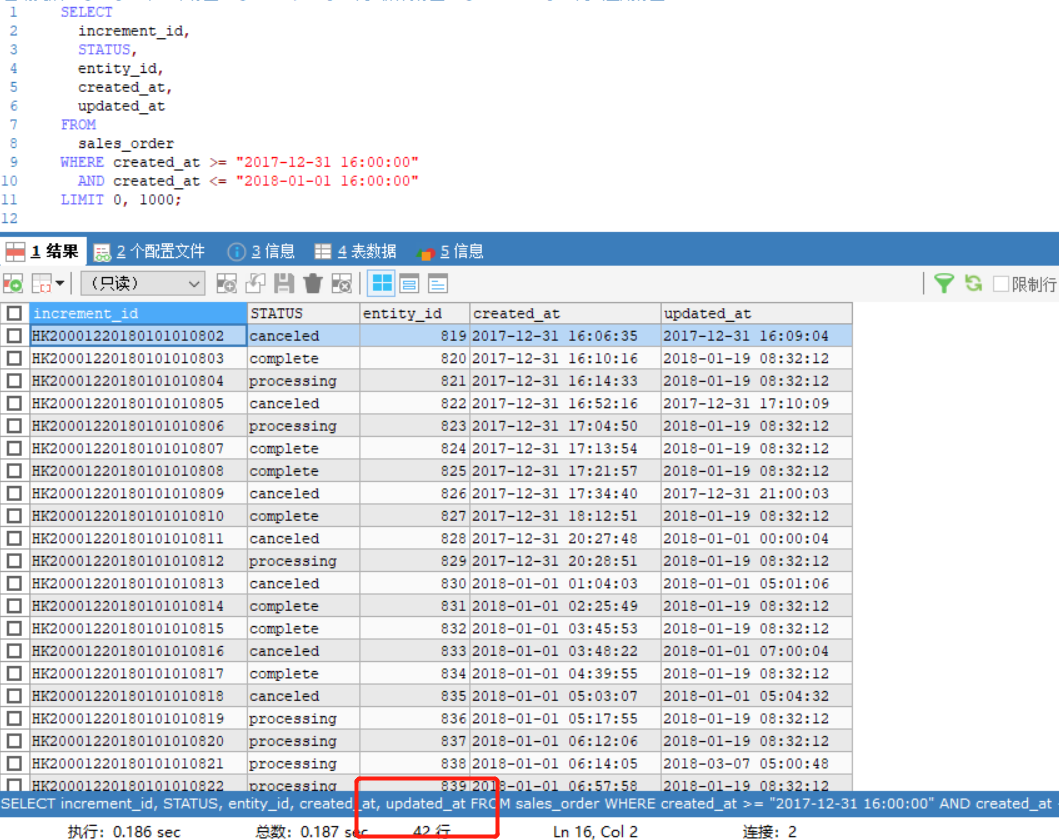Click the delete row trash icon

tap(311, 284)
